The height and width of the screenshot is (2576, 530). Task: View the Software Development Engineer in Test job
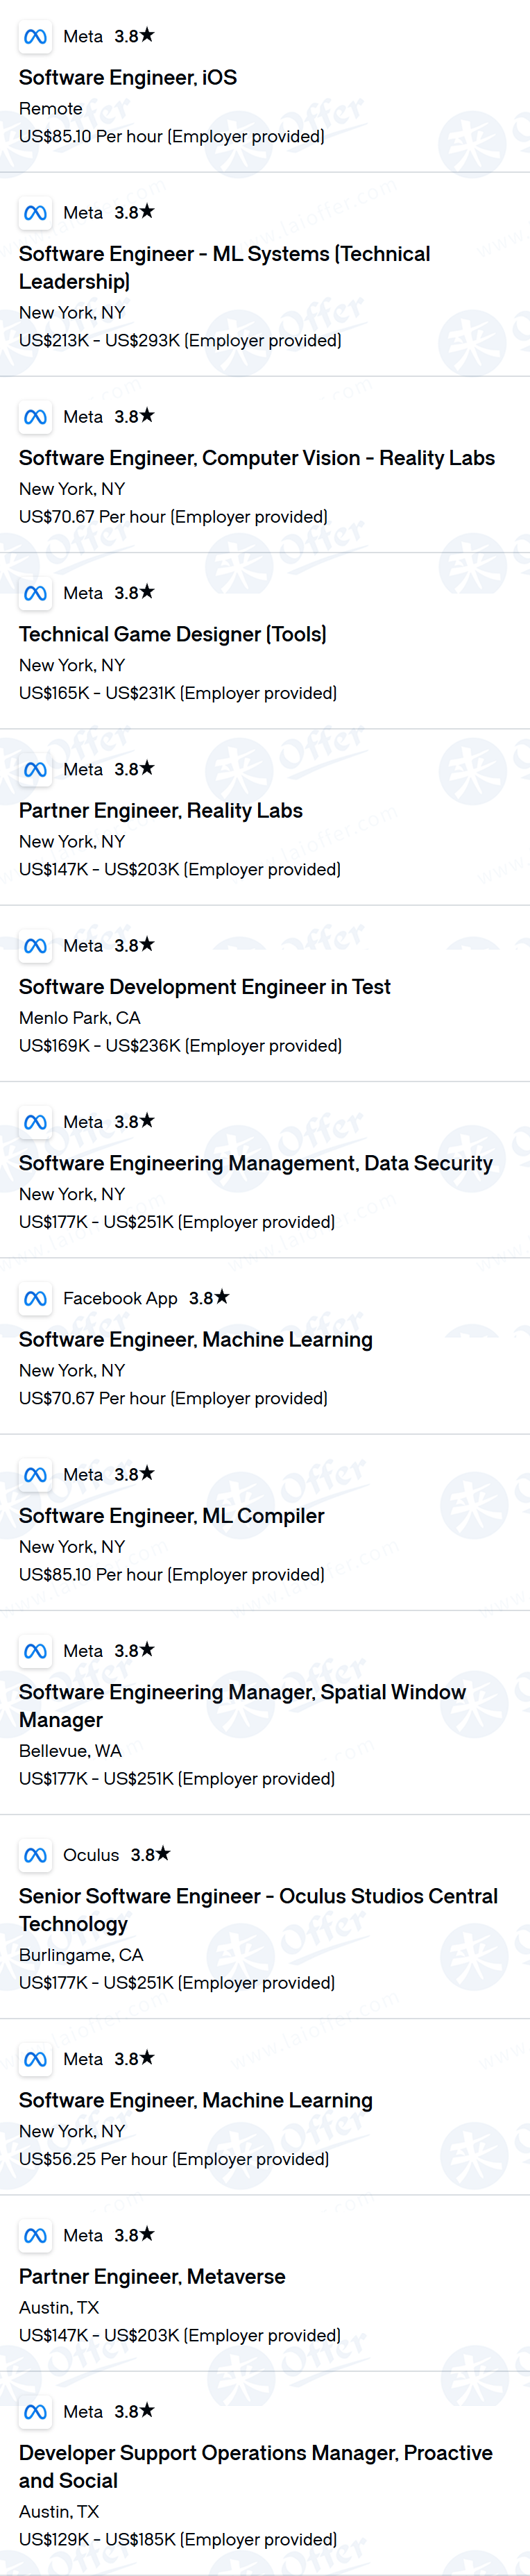coord(205,987)
